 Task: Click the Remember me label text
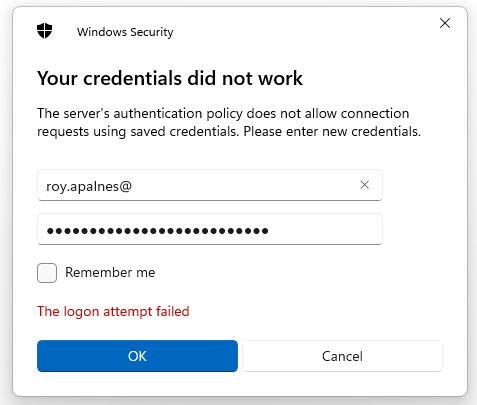pos(110,273)
